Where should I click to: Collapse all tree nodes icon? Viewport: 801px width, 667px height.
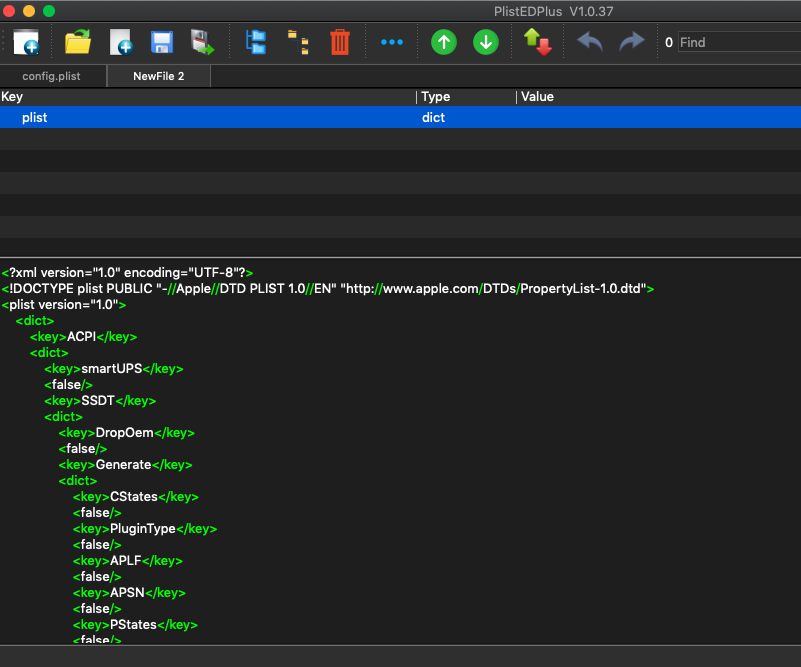tap(298, 42)
